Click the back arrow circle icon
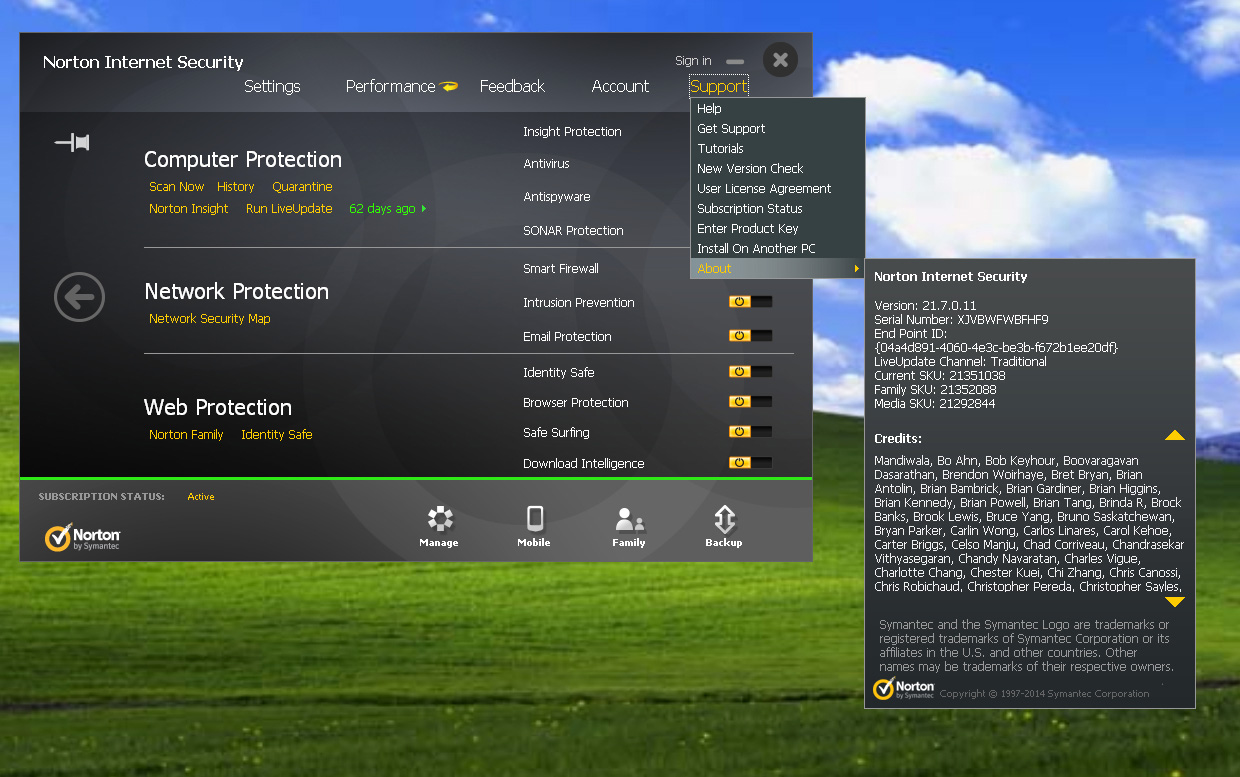 tap(79, 297)
